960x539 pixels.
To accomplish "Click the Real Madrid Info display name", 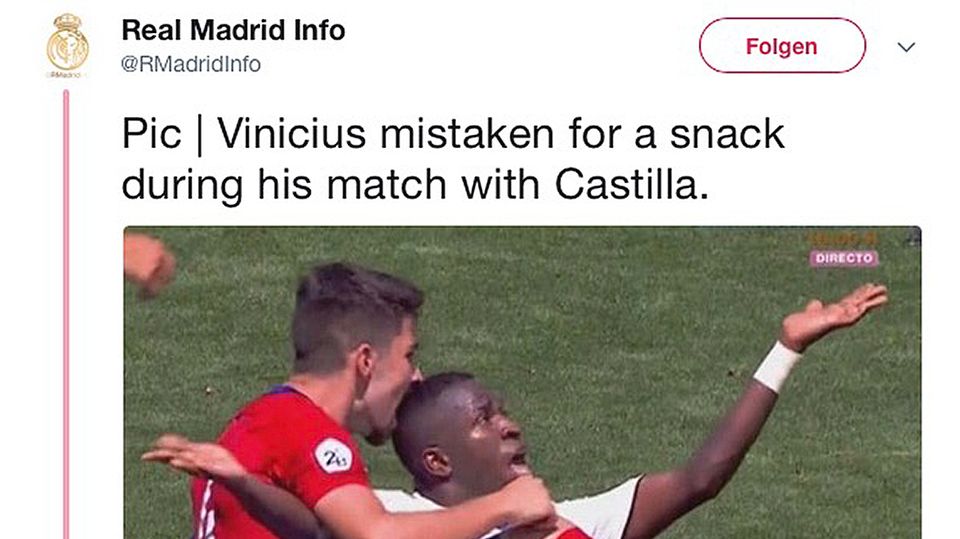I will (x=233, y=30).
